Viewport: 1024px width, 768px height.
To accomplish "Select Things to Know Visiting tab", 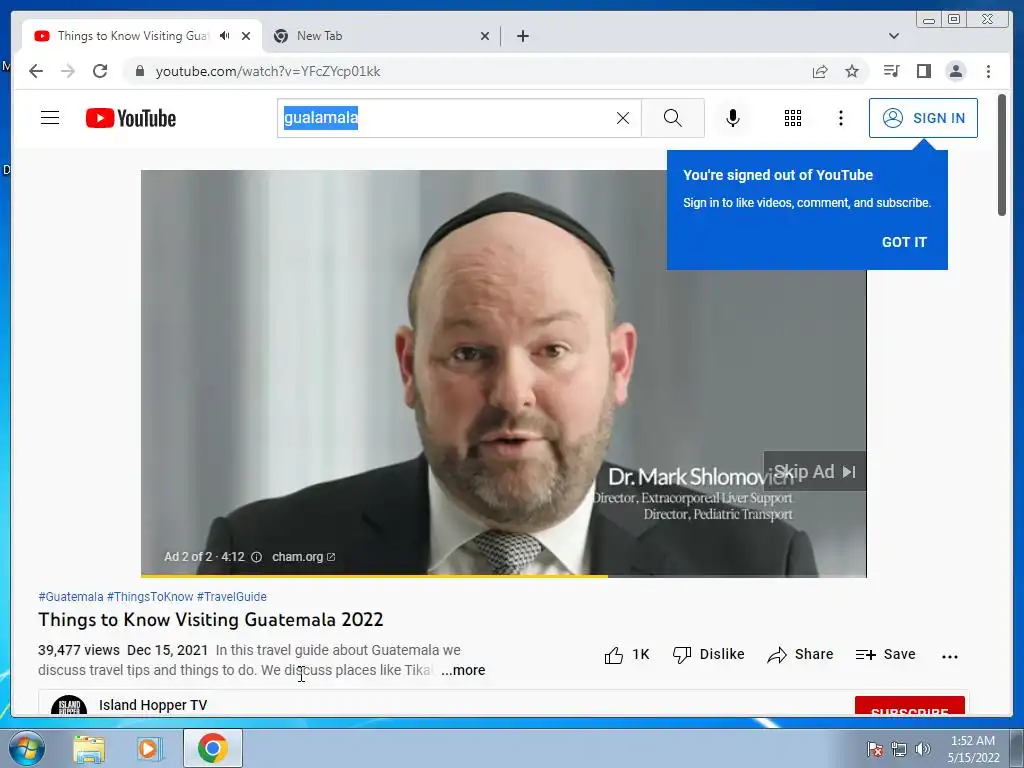I will click(x=133, y=36).
